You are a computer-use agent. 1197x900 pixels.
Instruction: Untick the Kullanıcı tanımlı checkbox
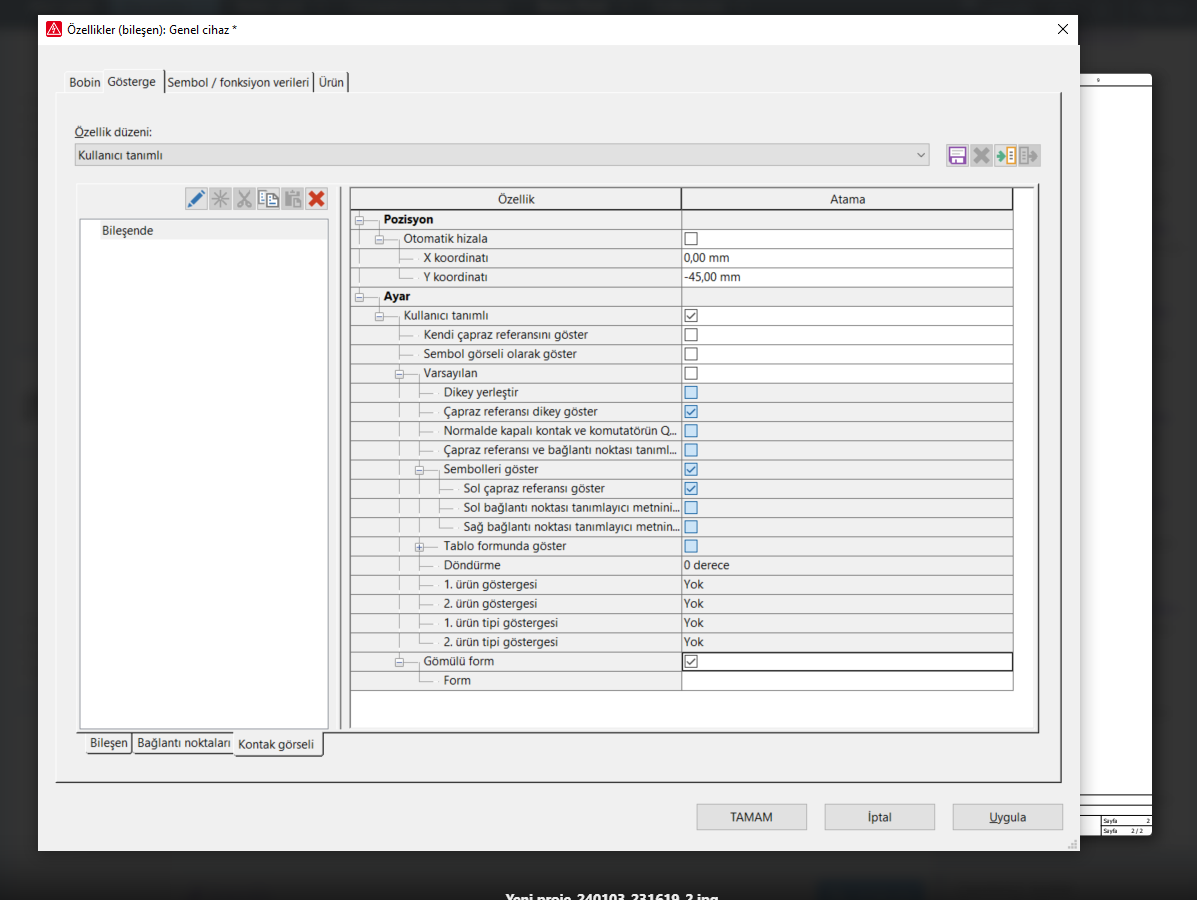[691, 315]
